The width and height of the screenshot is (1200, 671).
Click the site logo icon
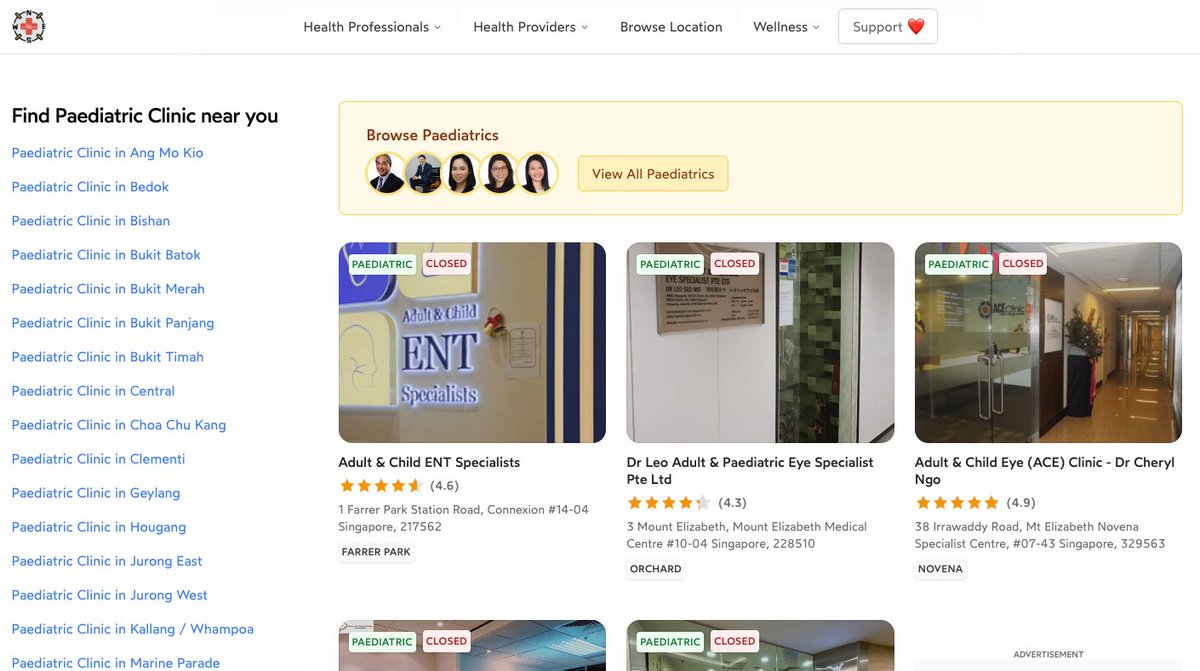28,27
